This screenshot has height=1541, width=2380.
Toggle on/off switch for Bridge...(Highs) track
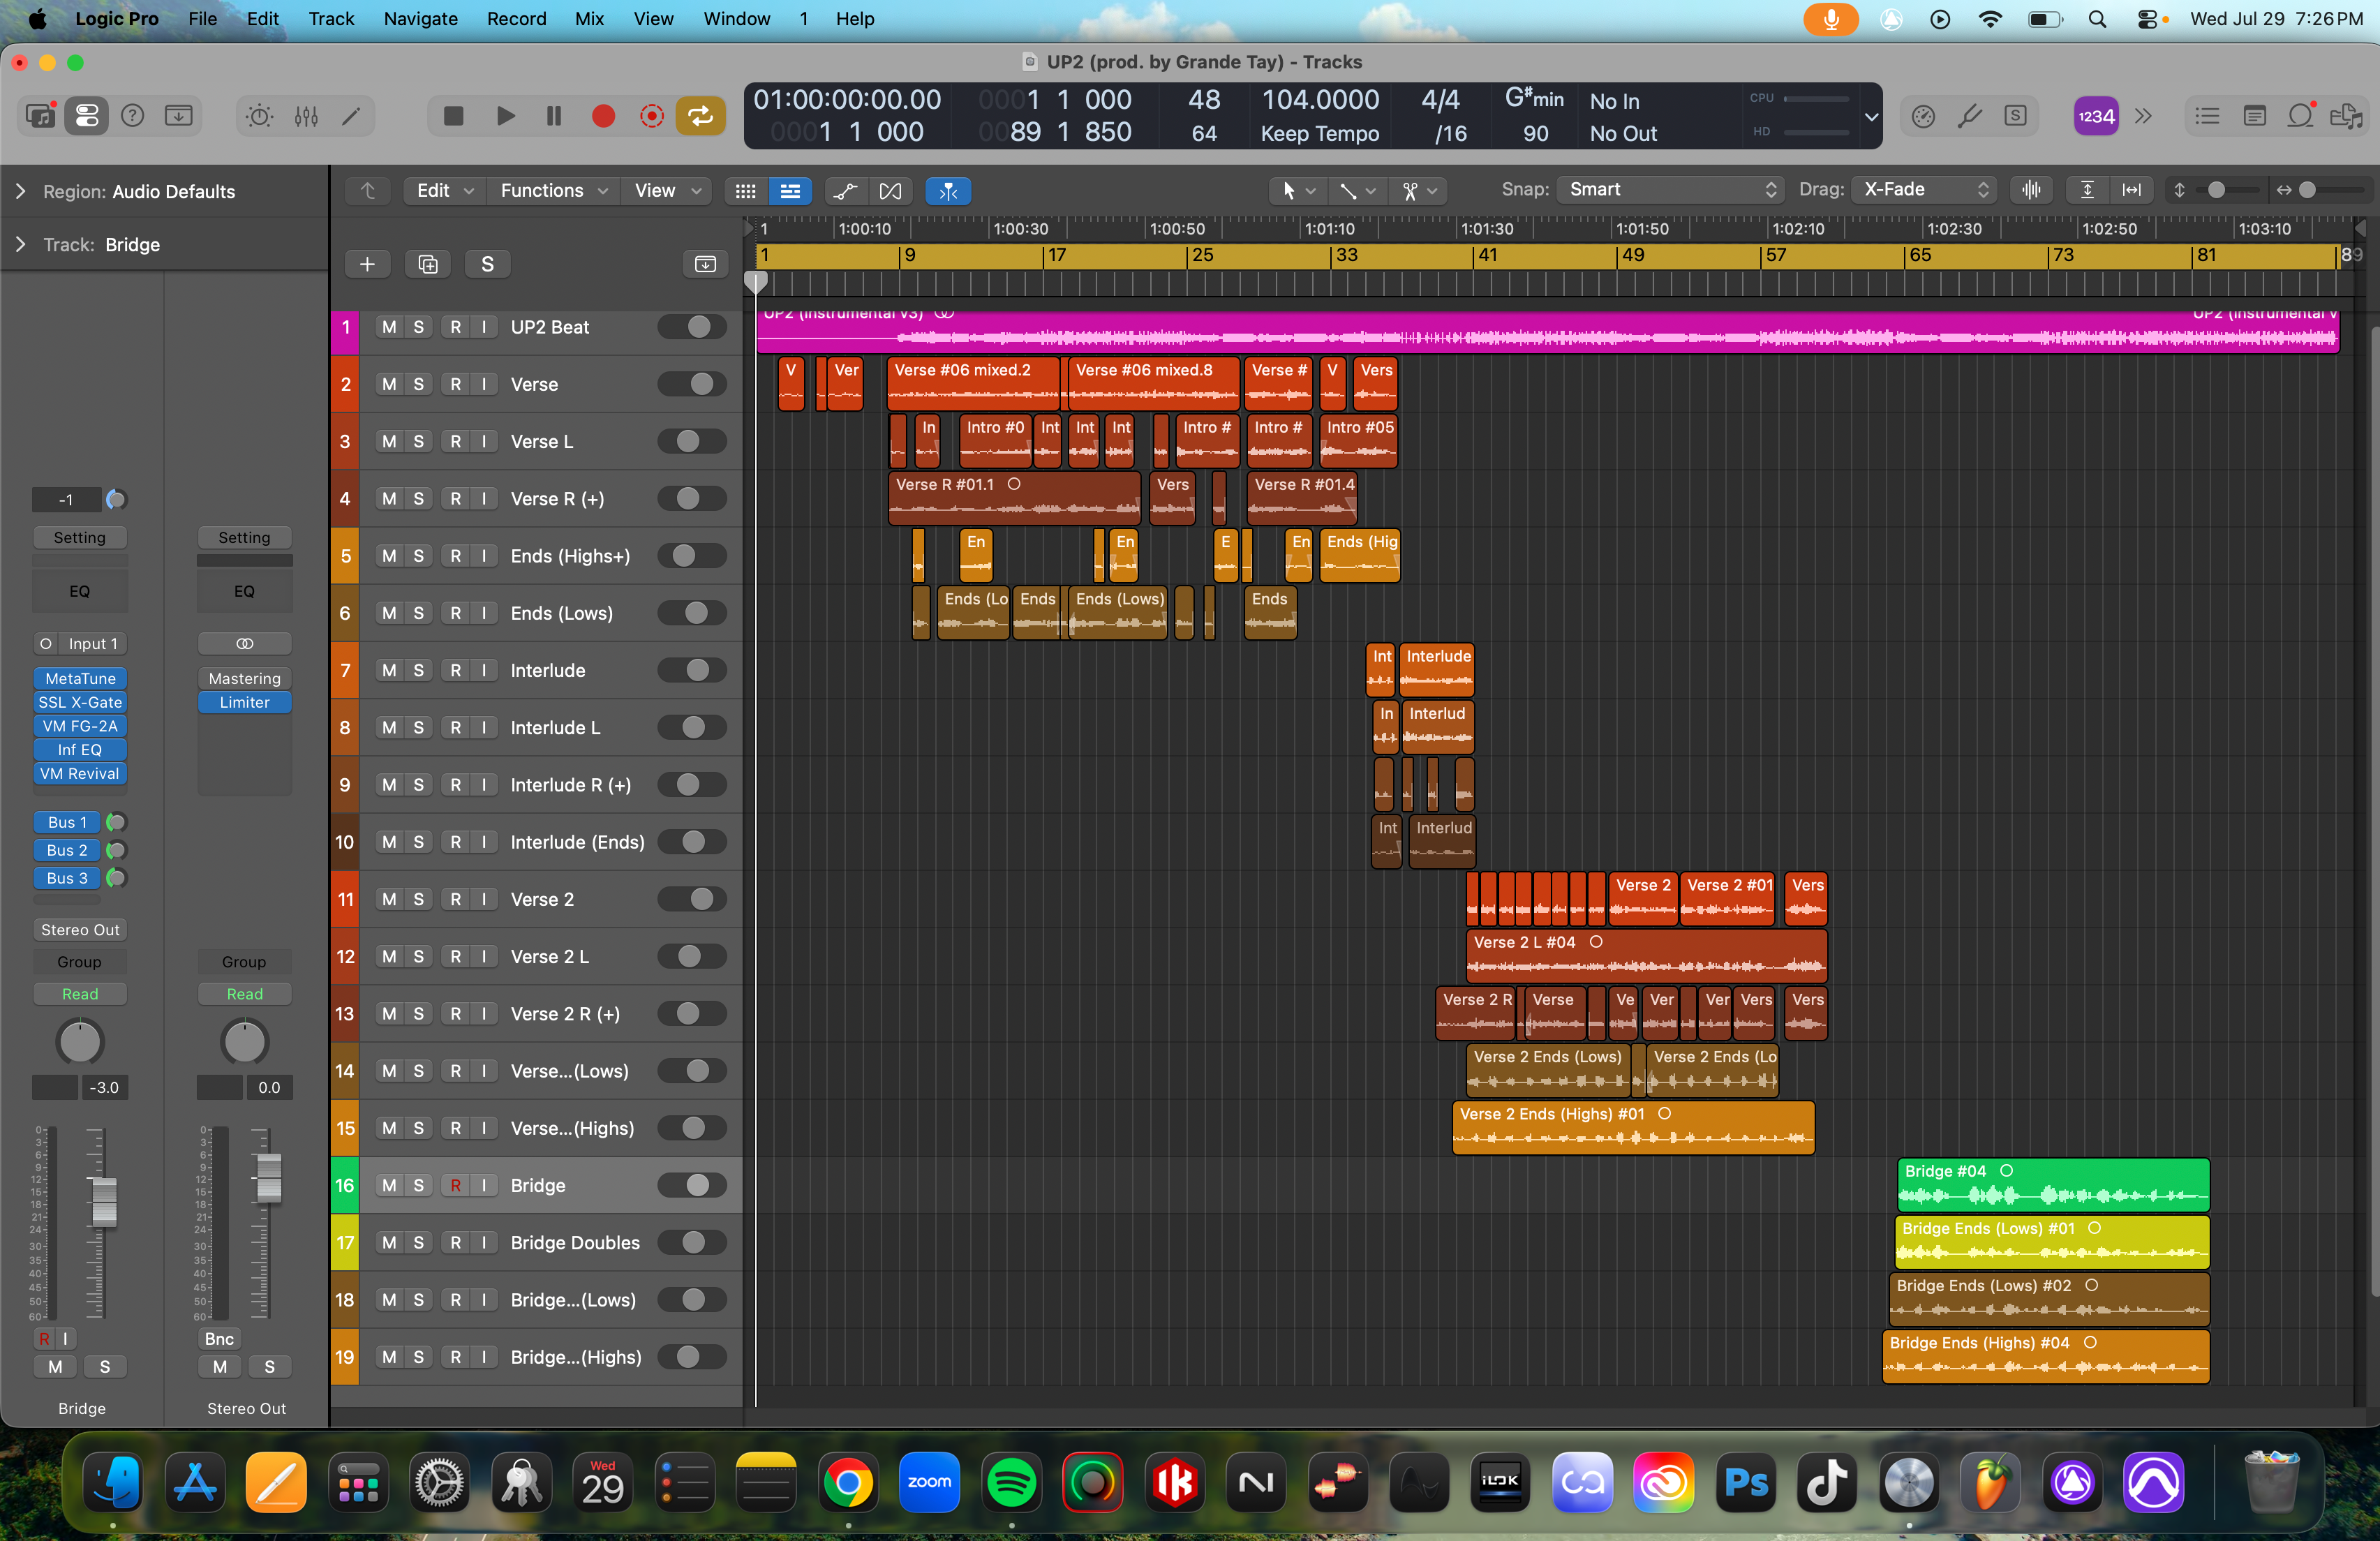point(692,1357)
